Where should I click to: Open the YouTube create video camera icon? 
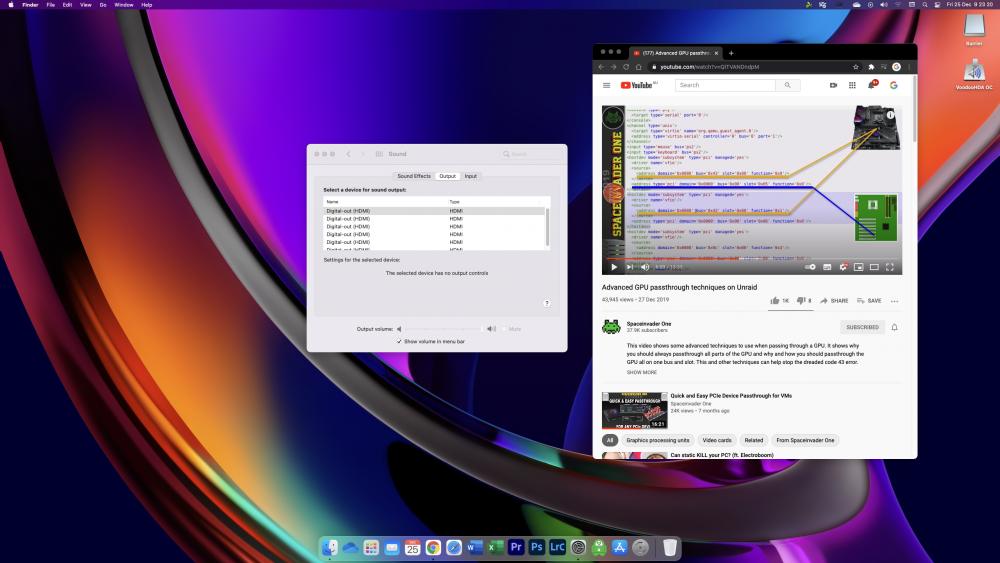pos(833,85)
